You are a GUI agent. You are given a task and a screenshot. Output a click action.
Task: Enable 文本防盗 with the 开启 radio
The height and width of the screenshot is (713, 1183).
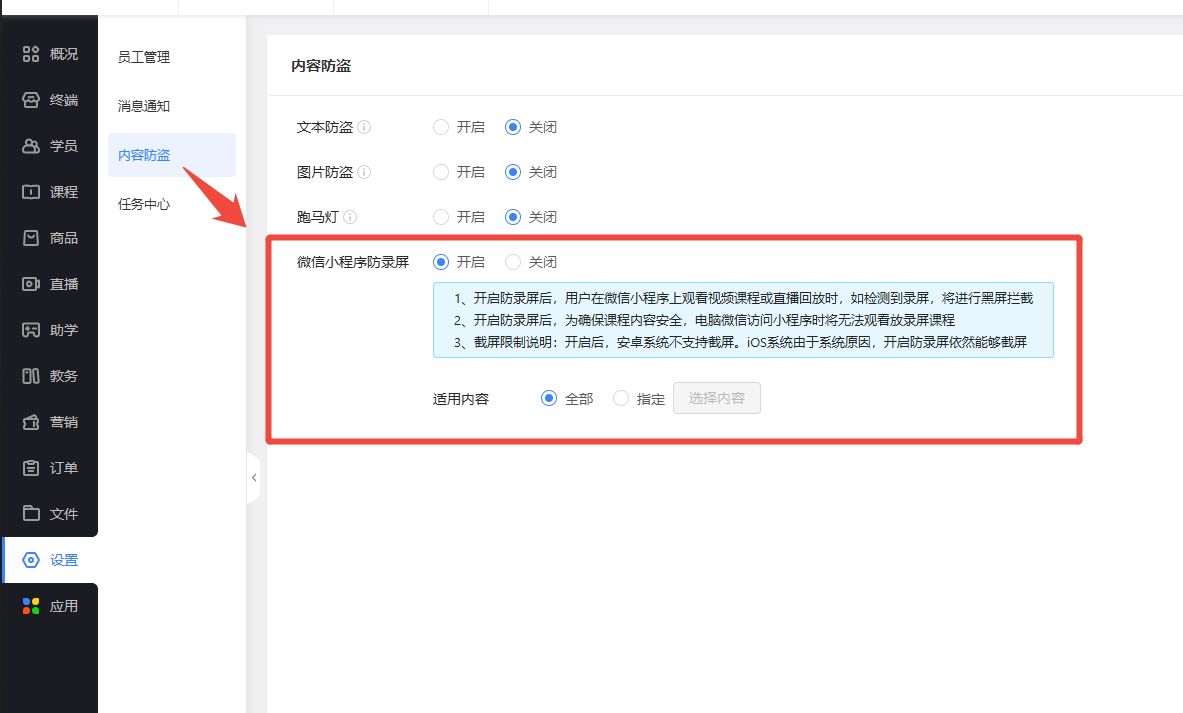click(x=441, y=127)
